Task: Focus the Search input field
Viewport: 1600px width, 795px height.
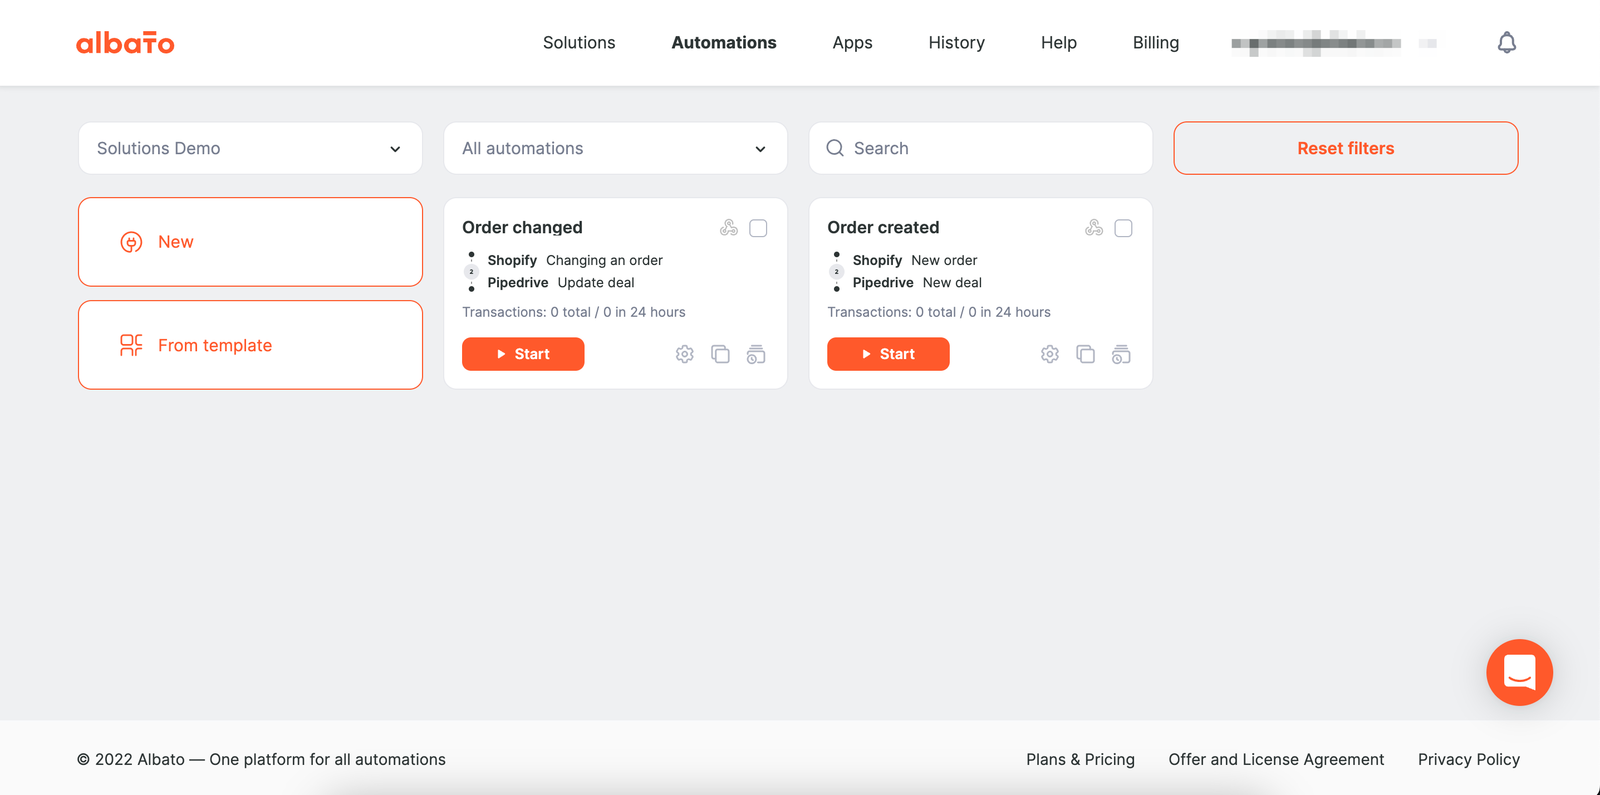Action: [980, 148]
